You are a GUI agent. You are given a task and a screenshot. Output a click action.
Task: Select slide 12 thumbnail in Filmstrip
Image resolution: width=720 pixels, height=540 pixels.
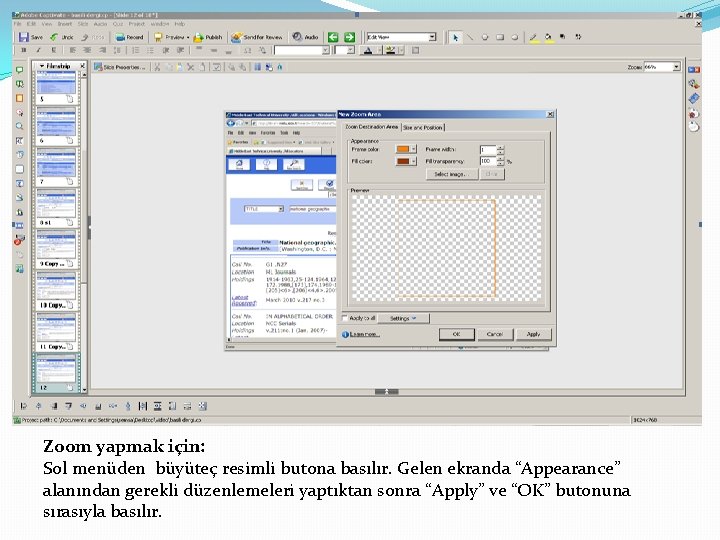[x=56, y=369]
